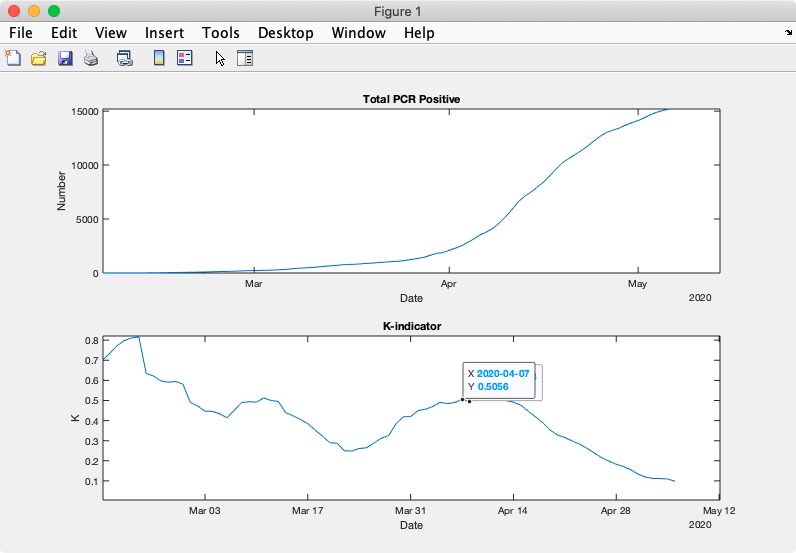Screen dimensions: 796x553
Task: Click the 'Figure 1' window title
Action: [397, 11]
